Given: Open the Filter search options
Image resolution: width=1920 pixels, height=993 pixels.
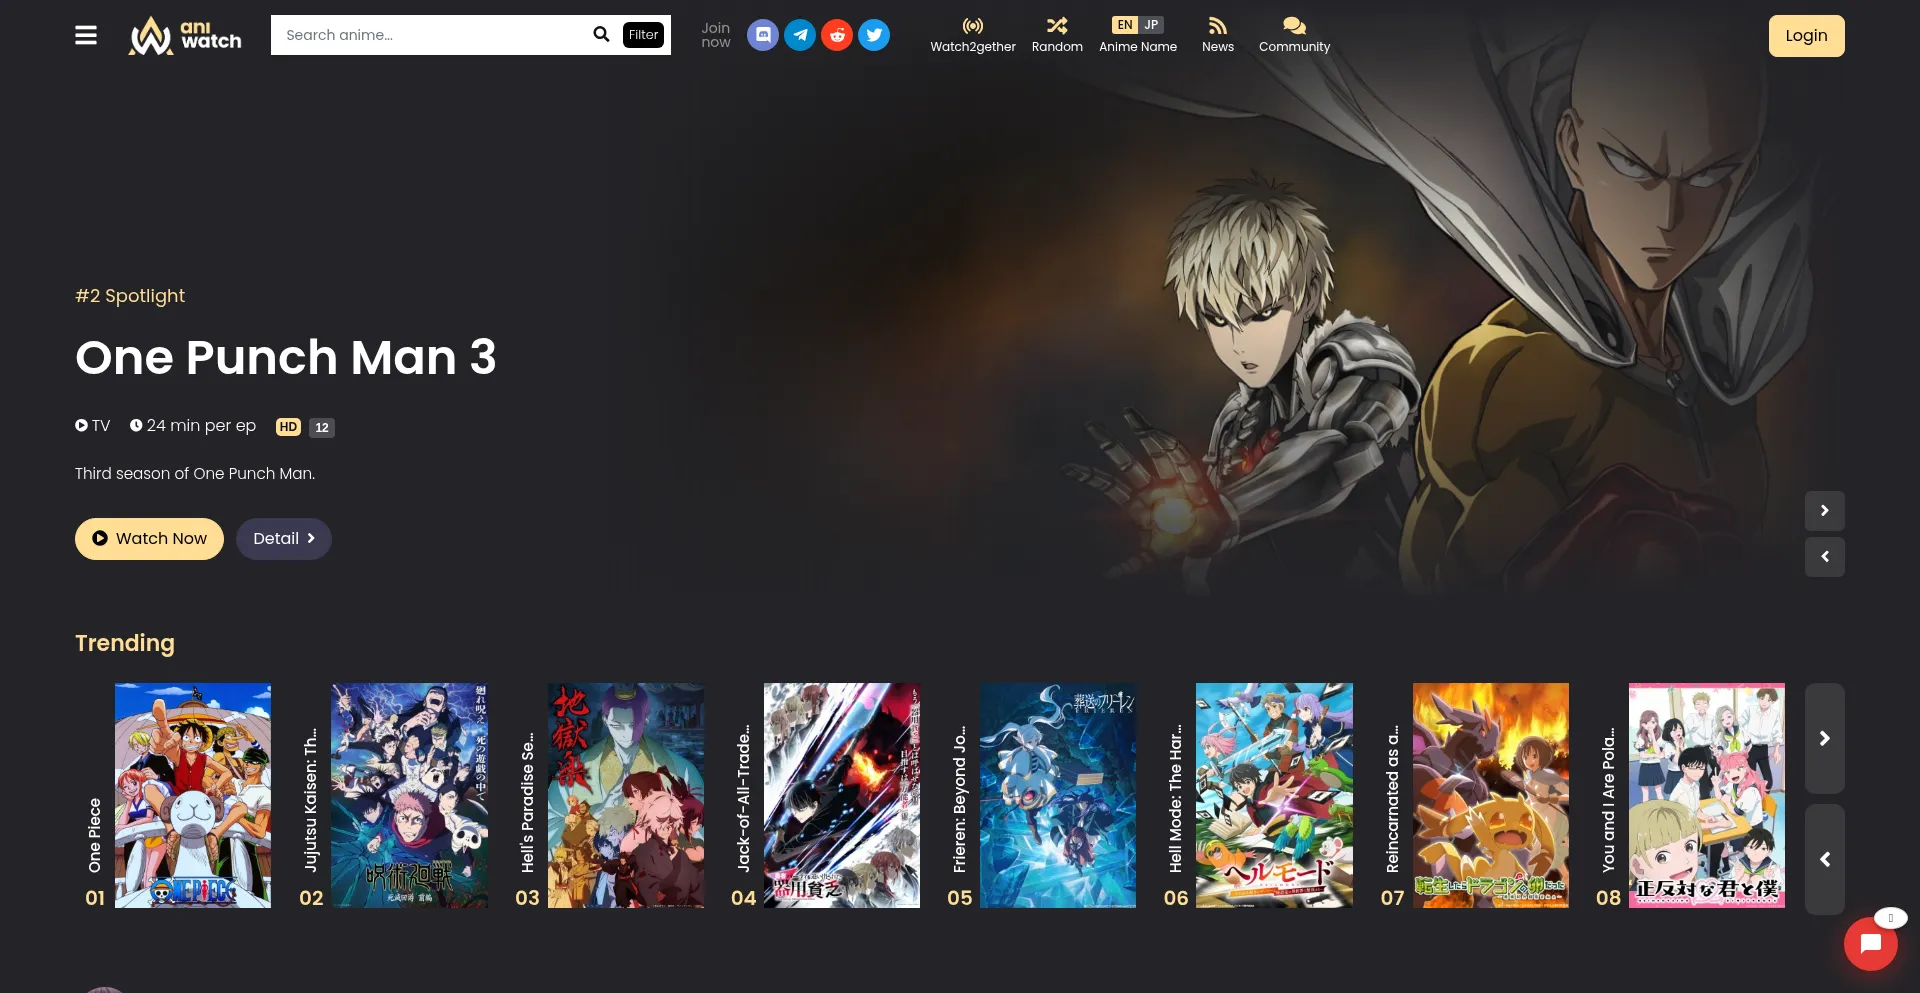Looking at the screenshot, I should (x=643, y=35).
